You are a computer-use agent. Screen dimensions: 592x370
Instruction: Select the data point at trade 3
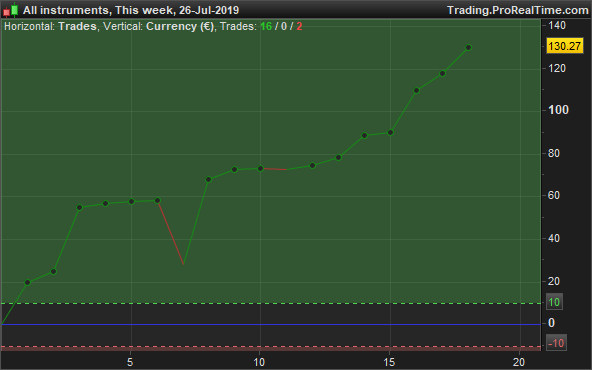click(x=79, y=207)
